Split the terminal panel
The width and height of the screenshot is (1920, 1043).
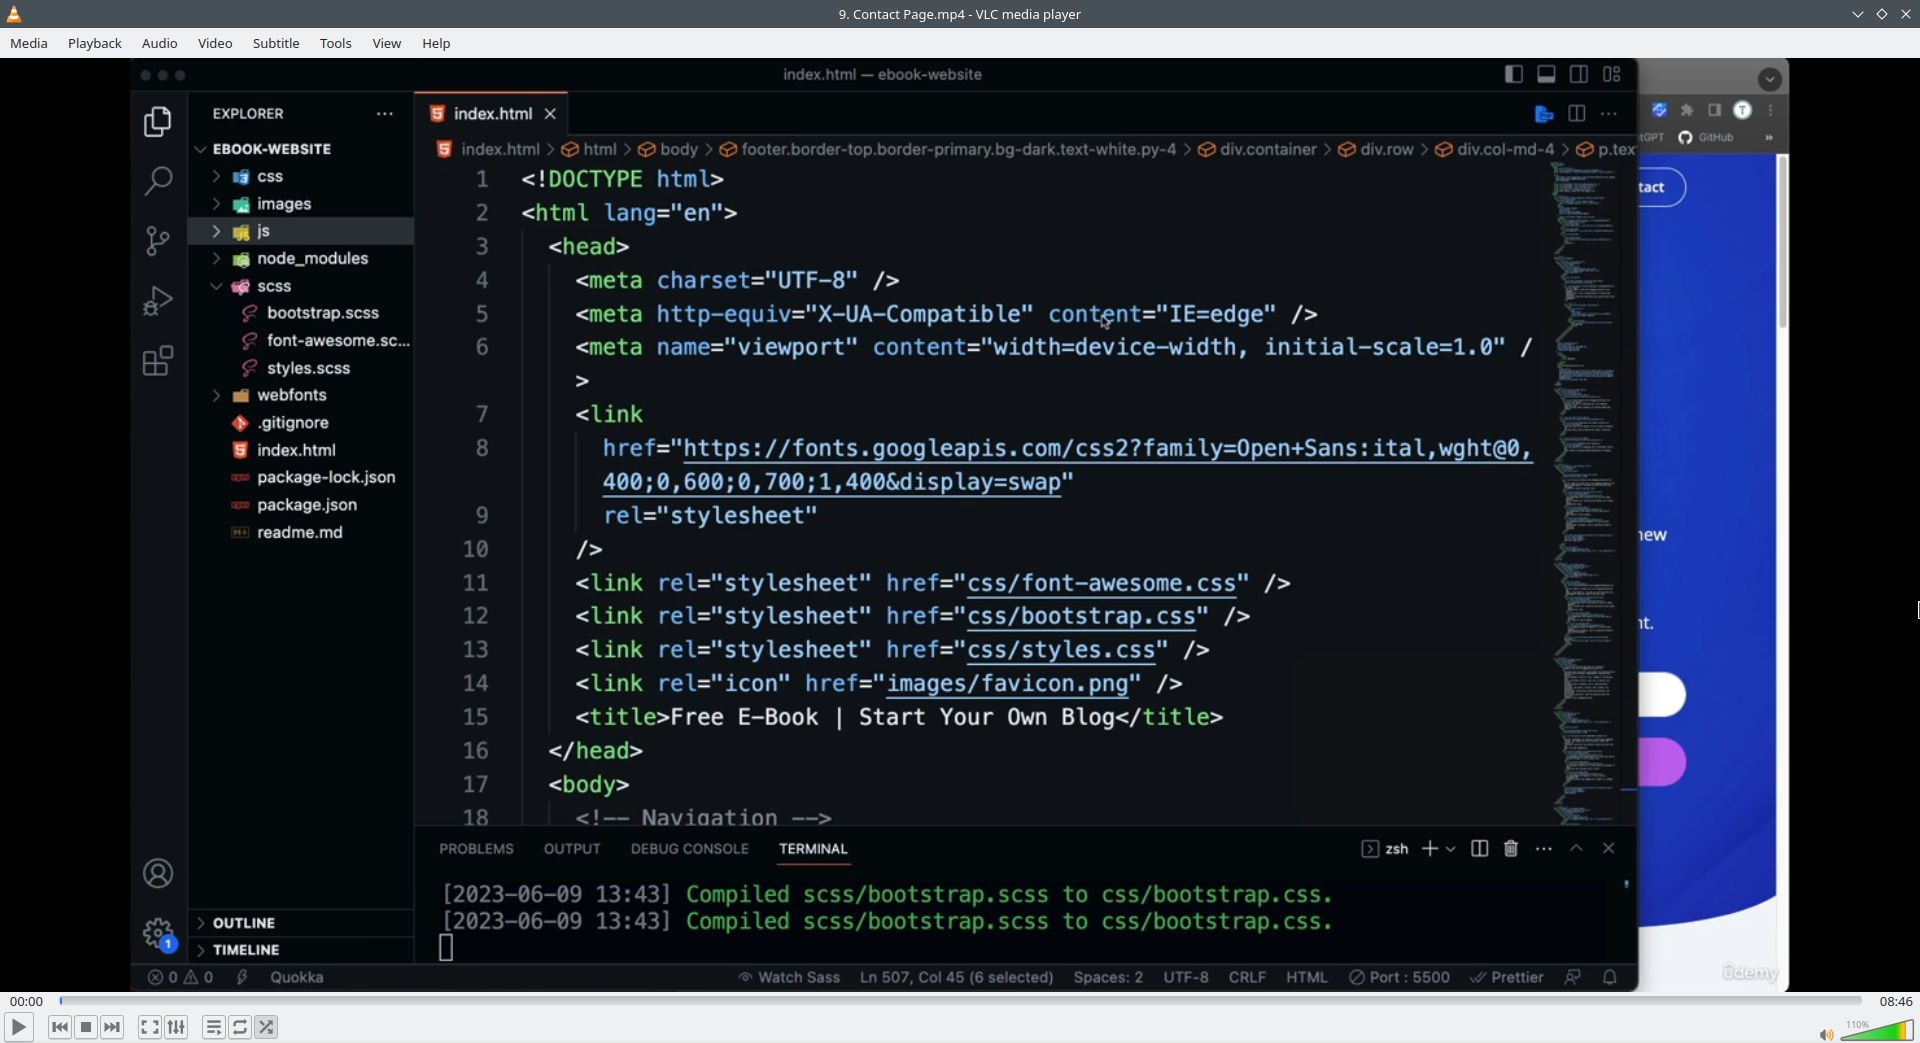point(1480,849)
